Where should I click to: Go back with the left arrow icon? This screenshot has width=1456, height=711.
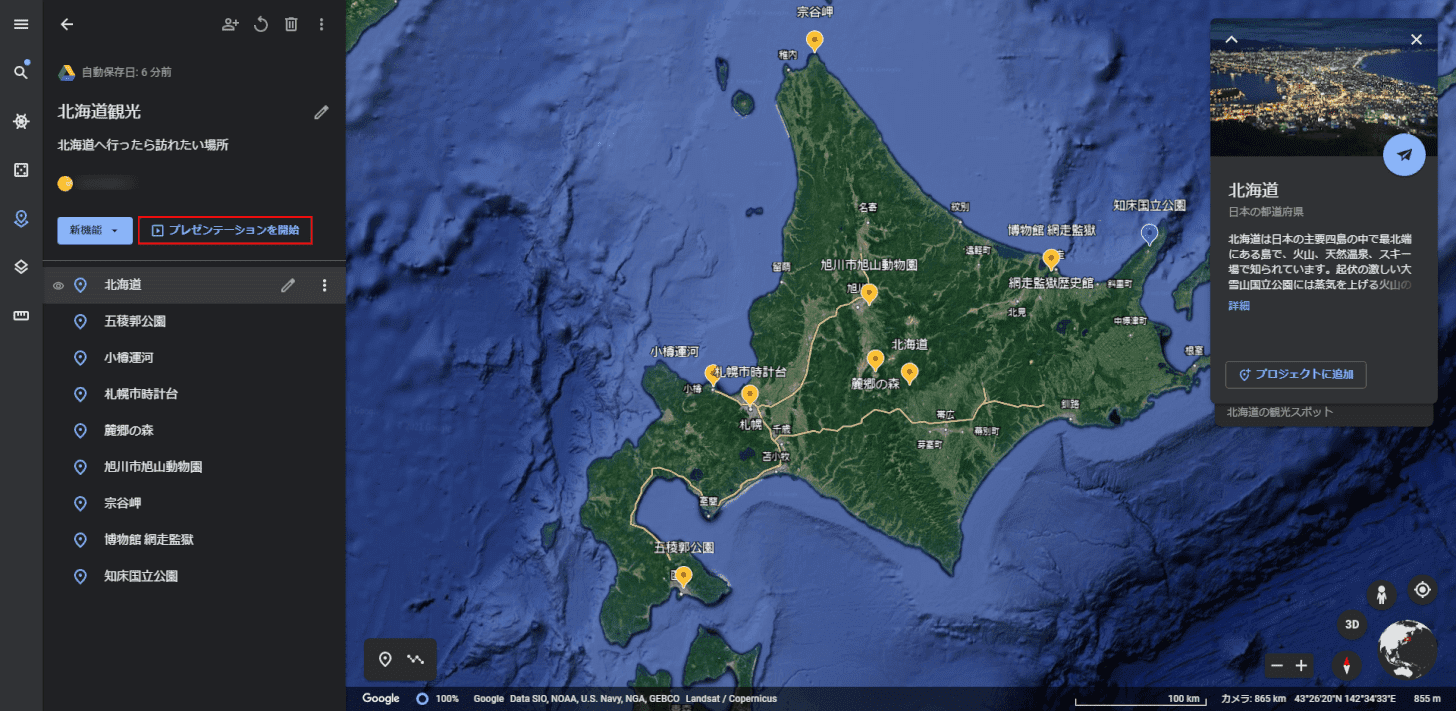pos(67,24)
